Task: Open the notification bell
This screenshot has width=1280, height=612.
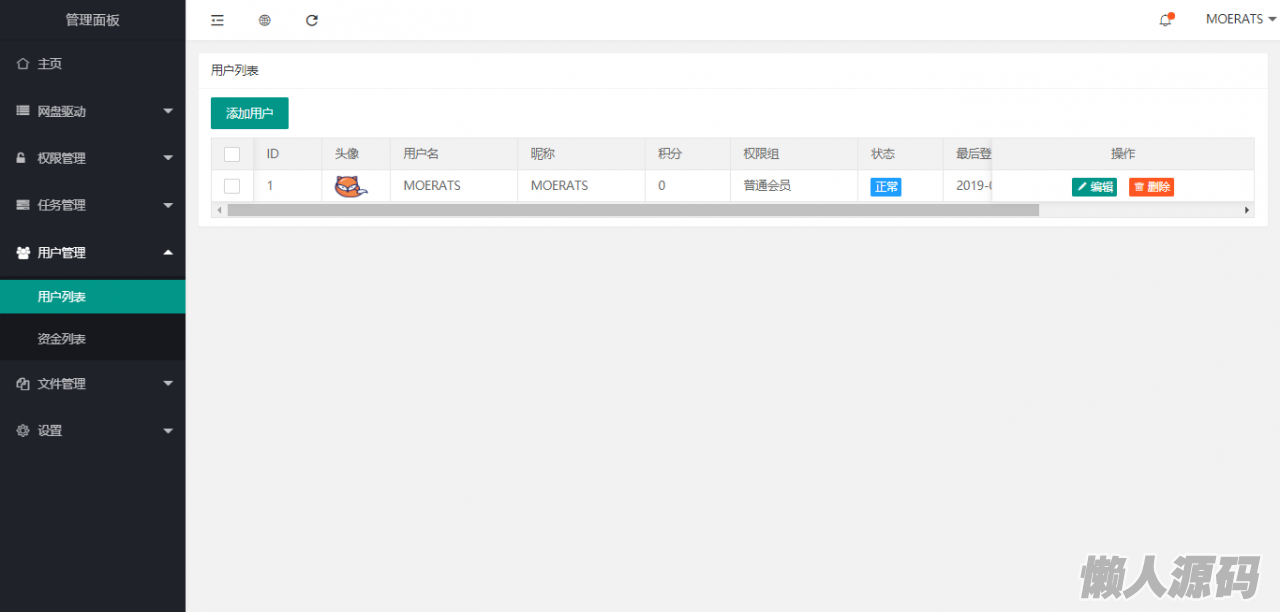Action: pyautogui.click(x=1166, y=19)
